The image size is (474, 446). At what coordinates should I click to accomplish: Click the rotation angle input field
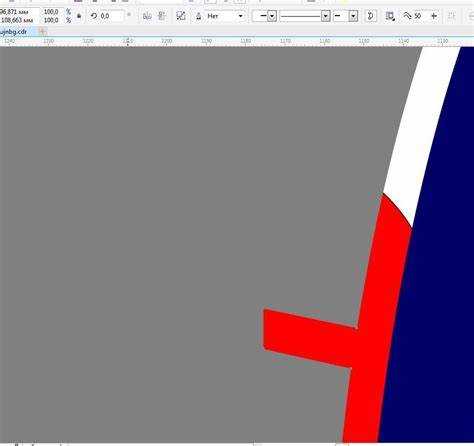coord(112,16)
